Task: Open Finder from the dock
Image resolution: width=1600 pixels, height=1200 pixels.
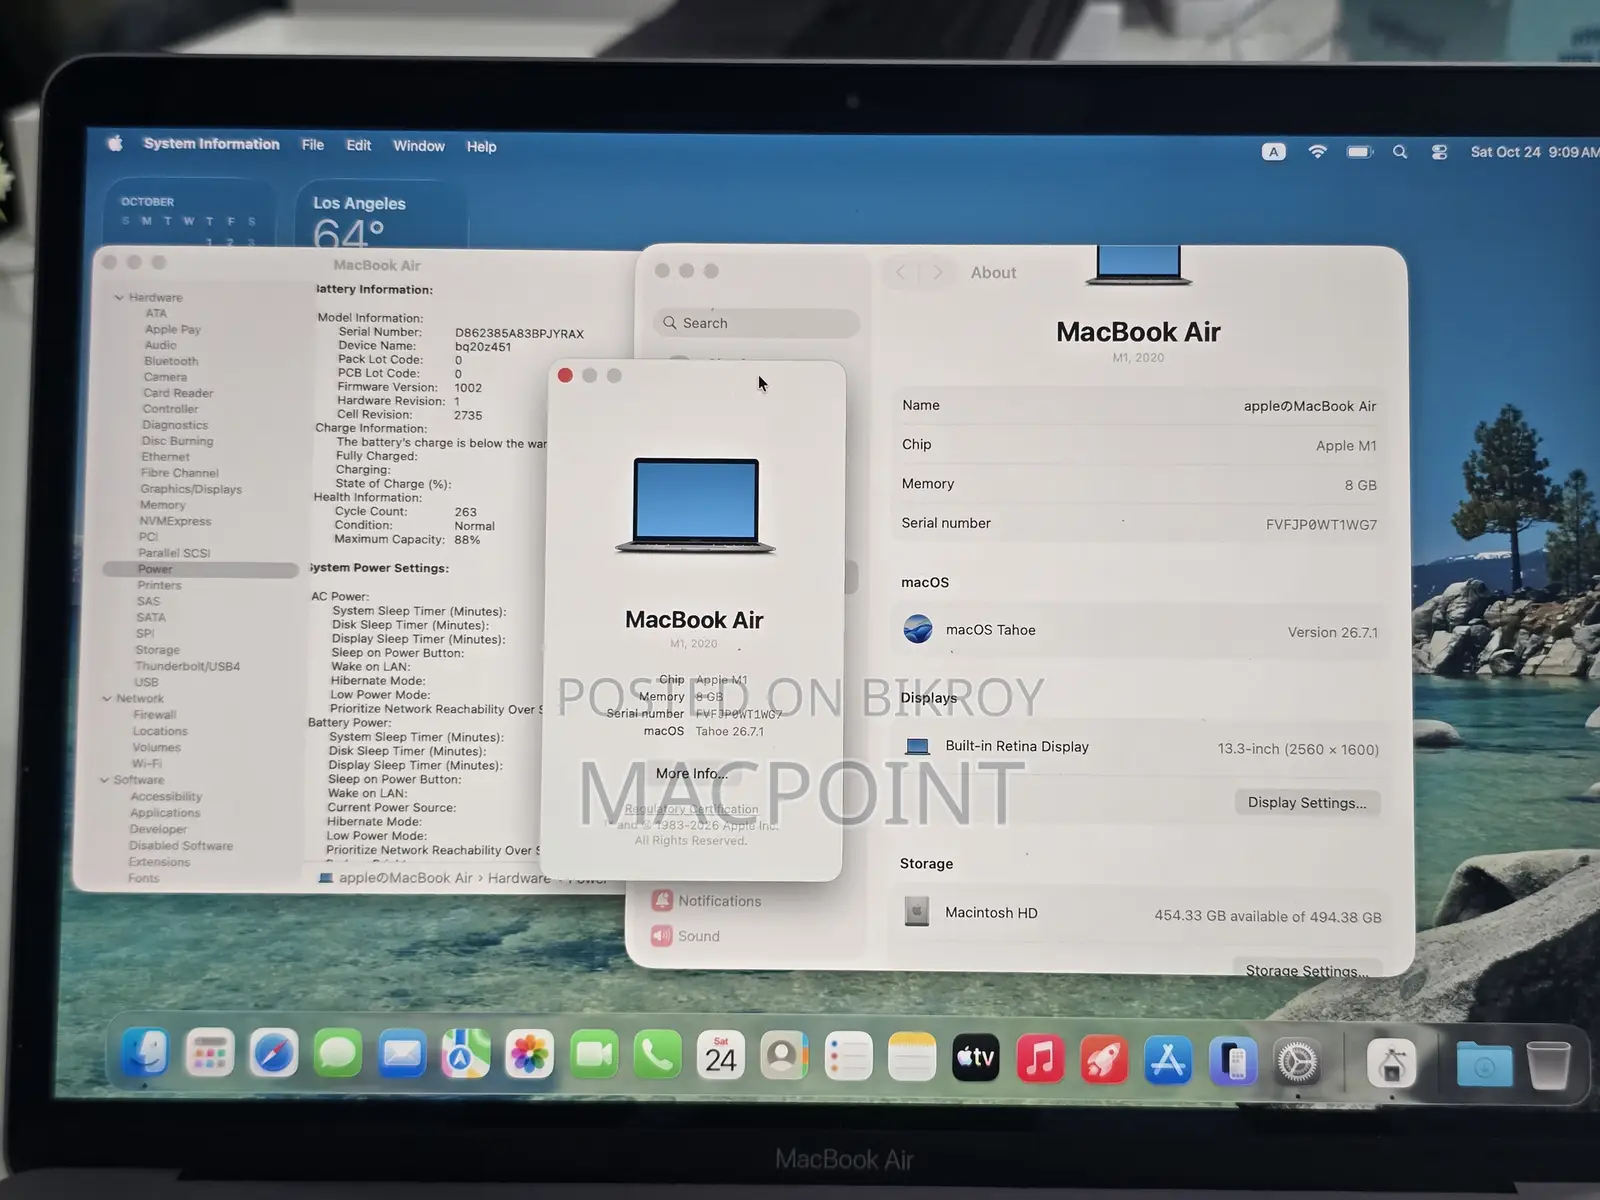Action: click(146, 1054)
